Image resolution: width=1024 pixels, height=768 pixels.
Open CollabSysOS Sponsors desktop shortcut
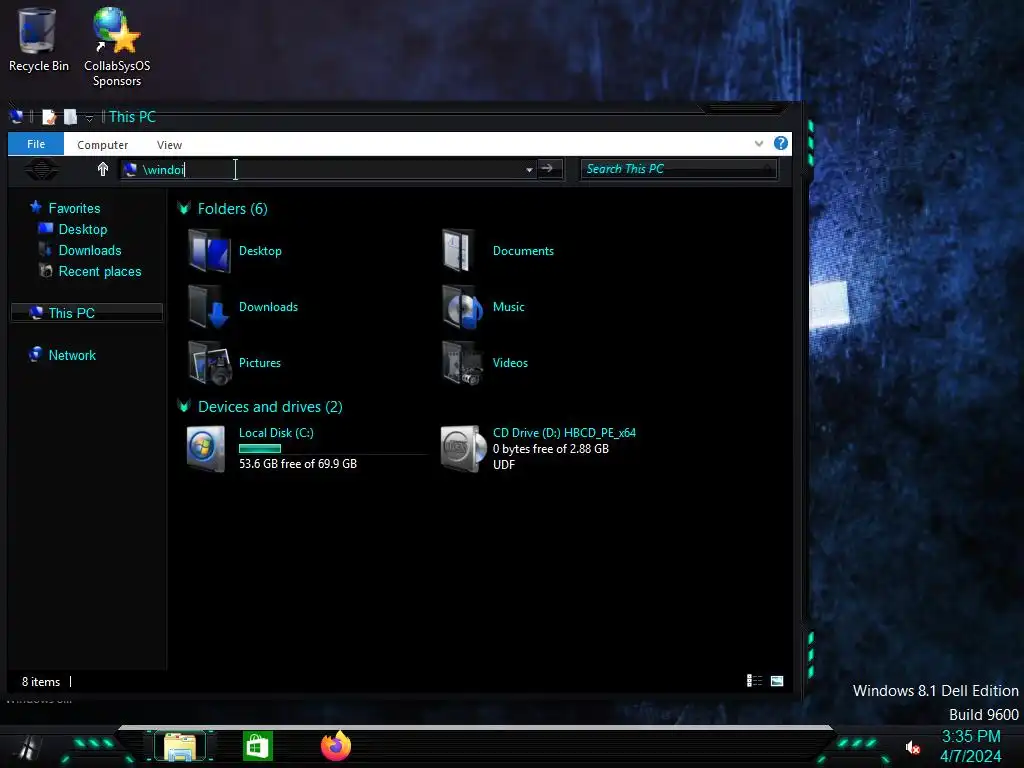(x=117, y=47)
